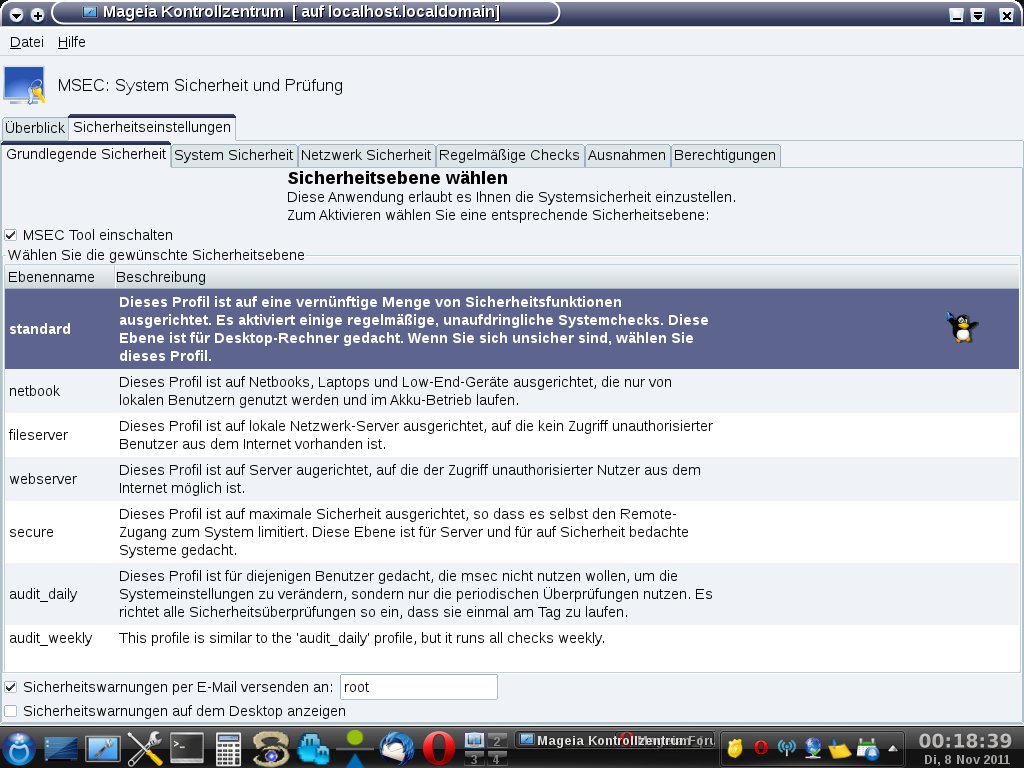Click the date Di, 8 Nov 2011
Image resolution: width=1024 pixels, height=768 pixels.
967,760
